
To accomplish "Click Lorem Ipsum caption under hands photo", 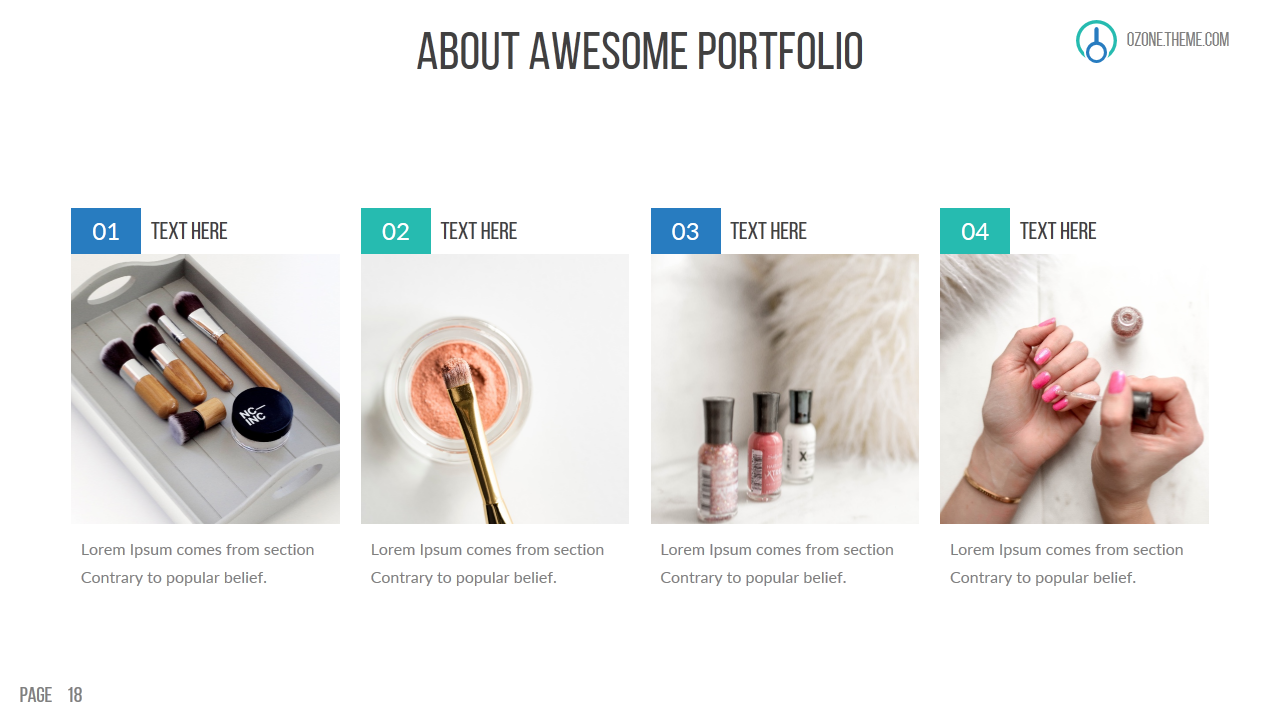I will (1067, 563).
